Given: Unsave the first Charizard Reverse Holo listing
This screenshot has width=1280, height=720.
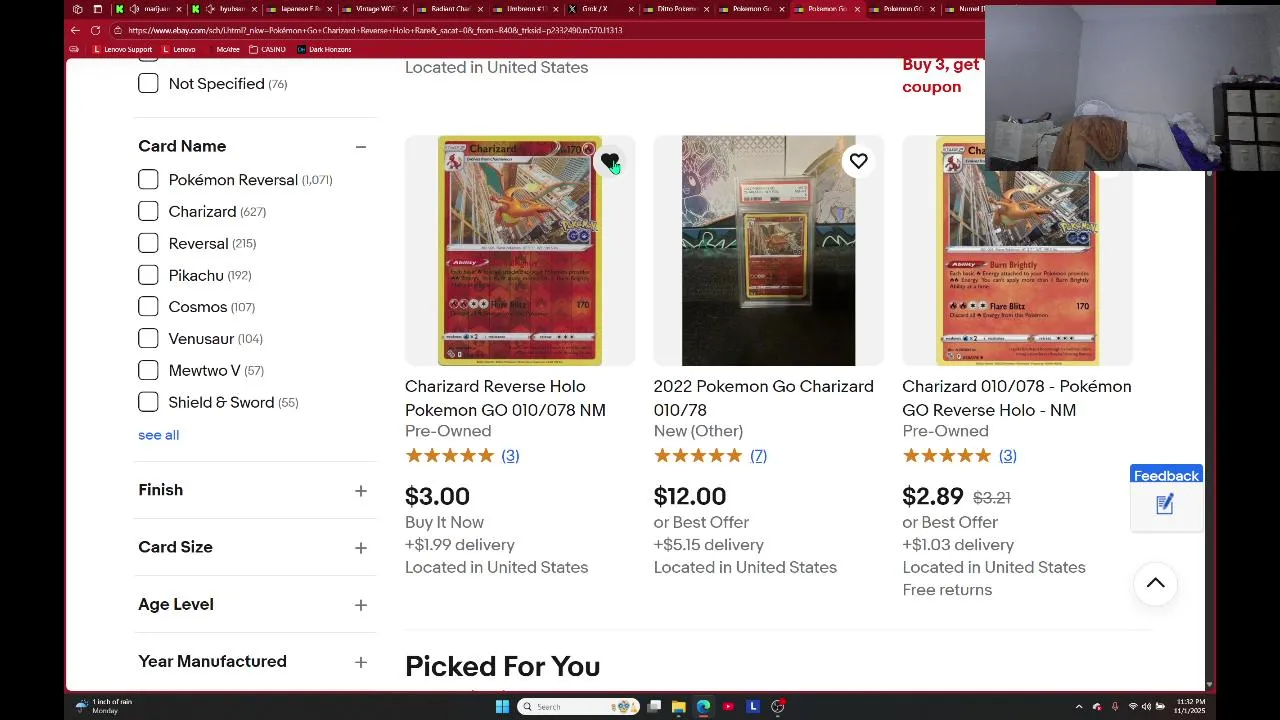Looking at the screenshot, I should coord(610,161).
